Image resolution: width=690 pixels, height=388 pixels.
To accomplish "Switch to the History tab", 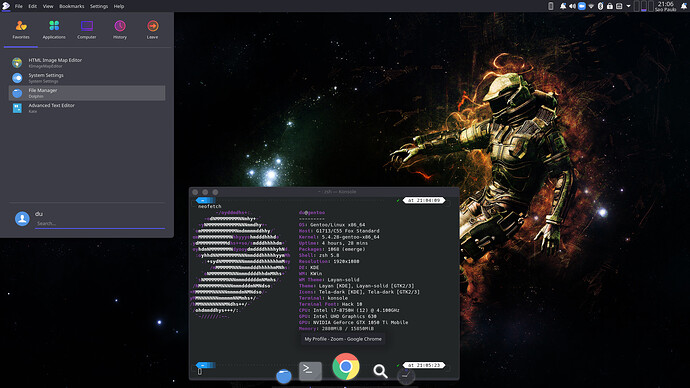I will pyautogui.click(x=120, y=29).
